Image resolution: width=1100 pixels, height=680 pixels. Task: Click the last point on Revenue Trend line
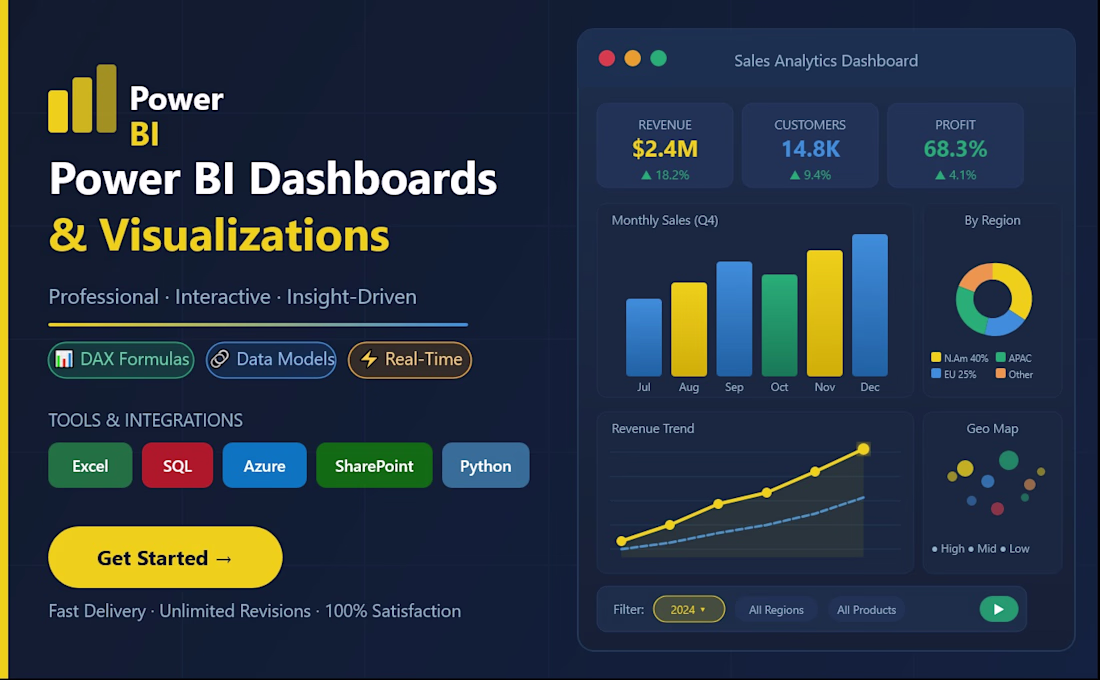point(864,449)
